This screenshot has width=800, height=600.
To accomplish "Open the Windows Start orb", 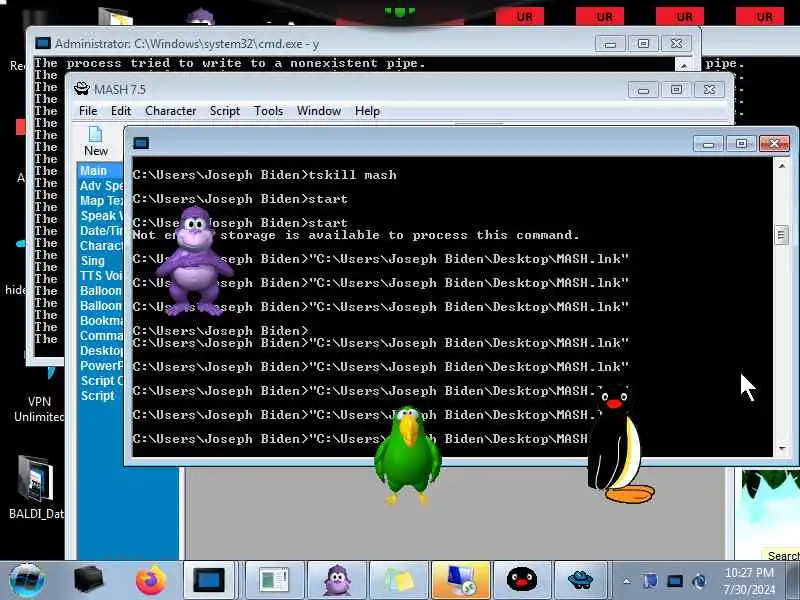I will [27, 580].
